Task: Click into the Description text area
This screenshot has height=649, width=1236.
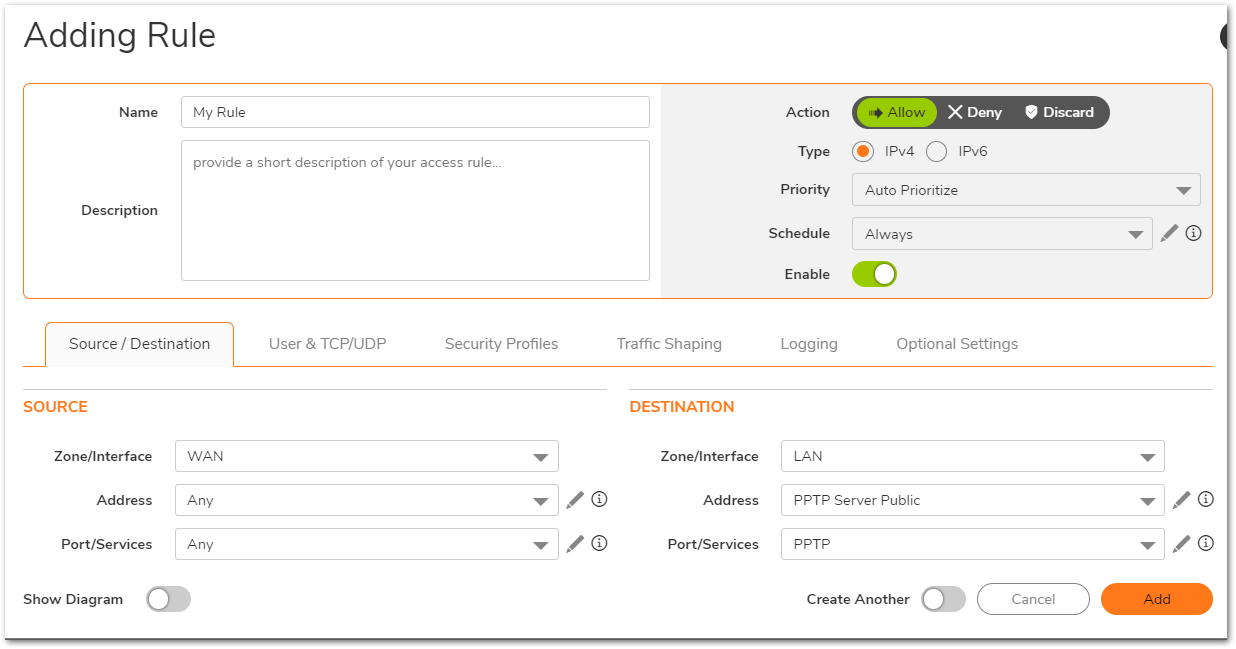Action: pos(415,210)
